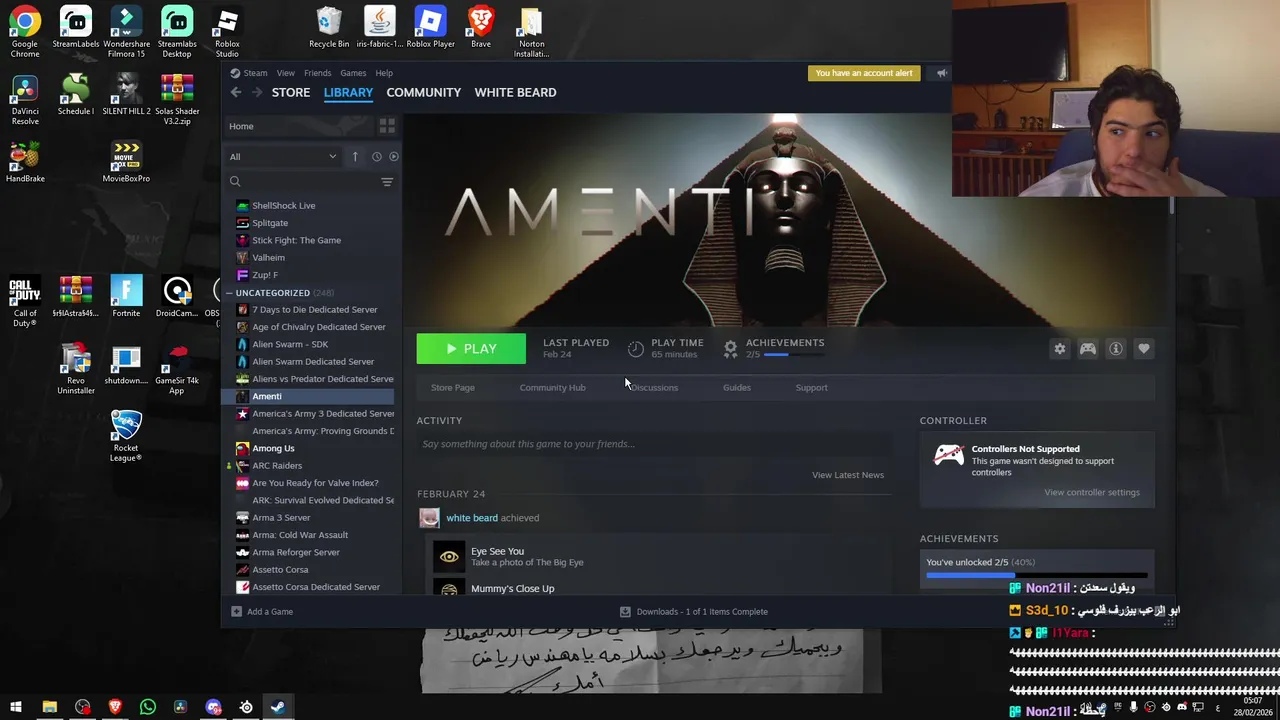Open the Steam menu

click(x=255, y=73)
